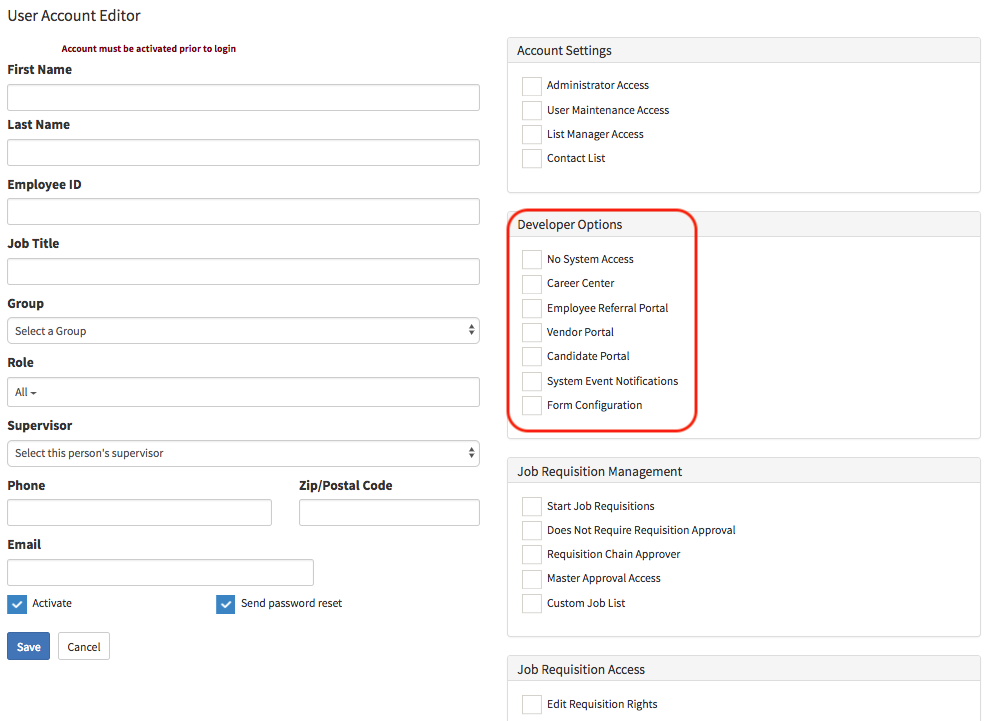Click inside the Email input field
Viewport: 997px width, 721px height.
point(159,572)
